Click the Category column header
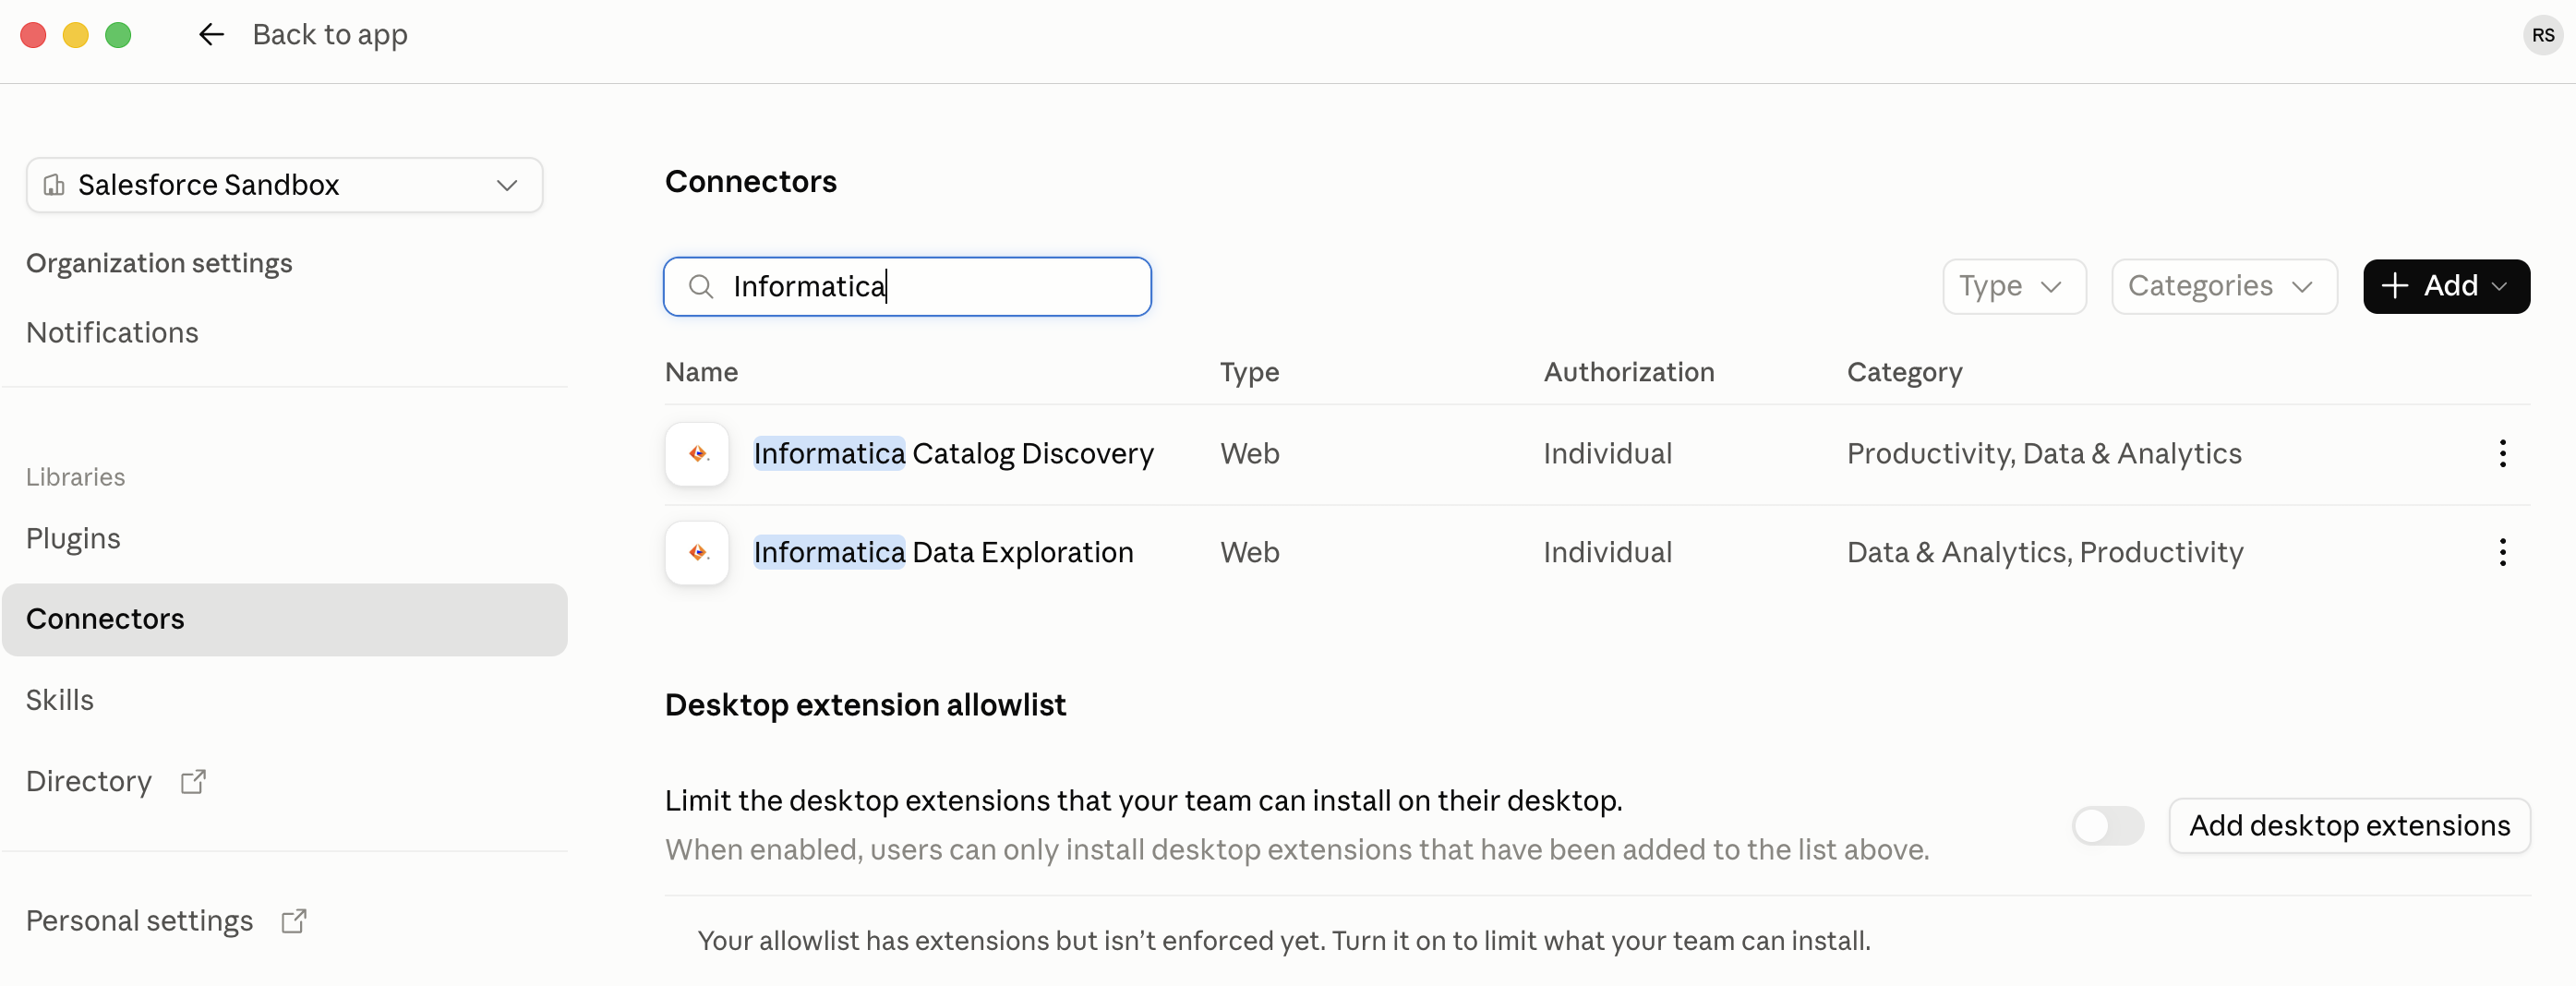 [1904, 372]
